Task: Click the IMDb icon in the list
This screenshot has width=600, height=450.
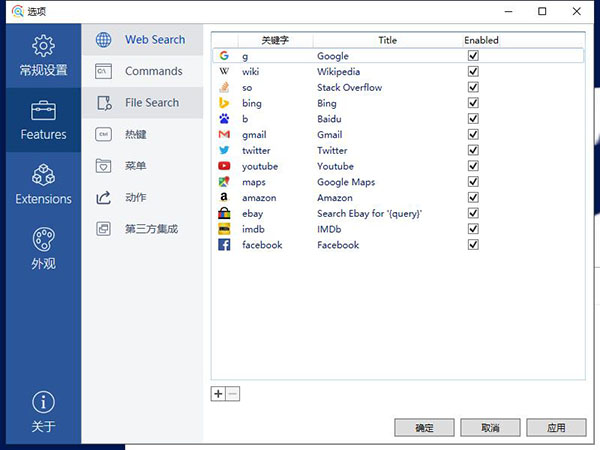Action: click(x=224, y=229)
